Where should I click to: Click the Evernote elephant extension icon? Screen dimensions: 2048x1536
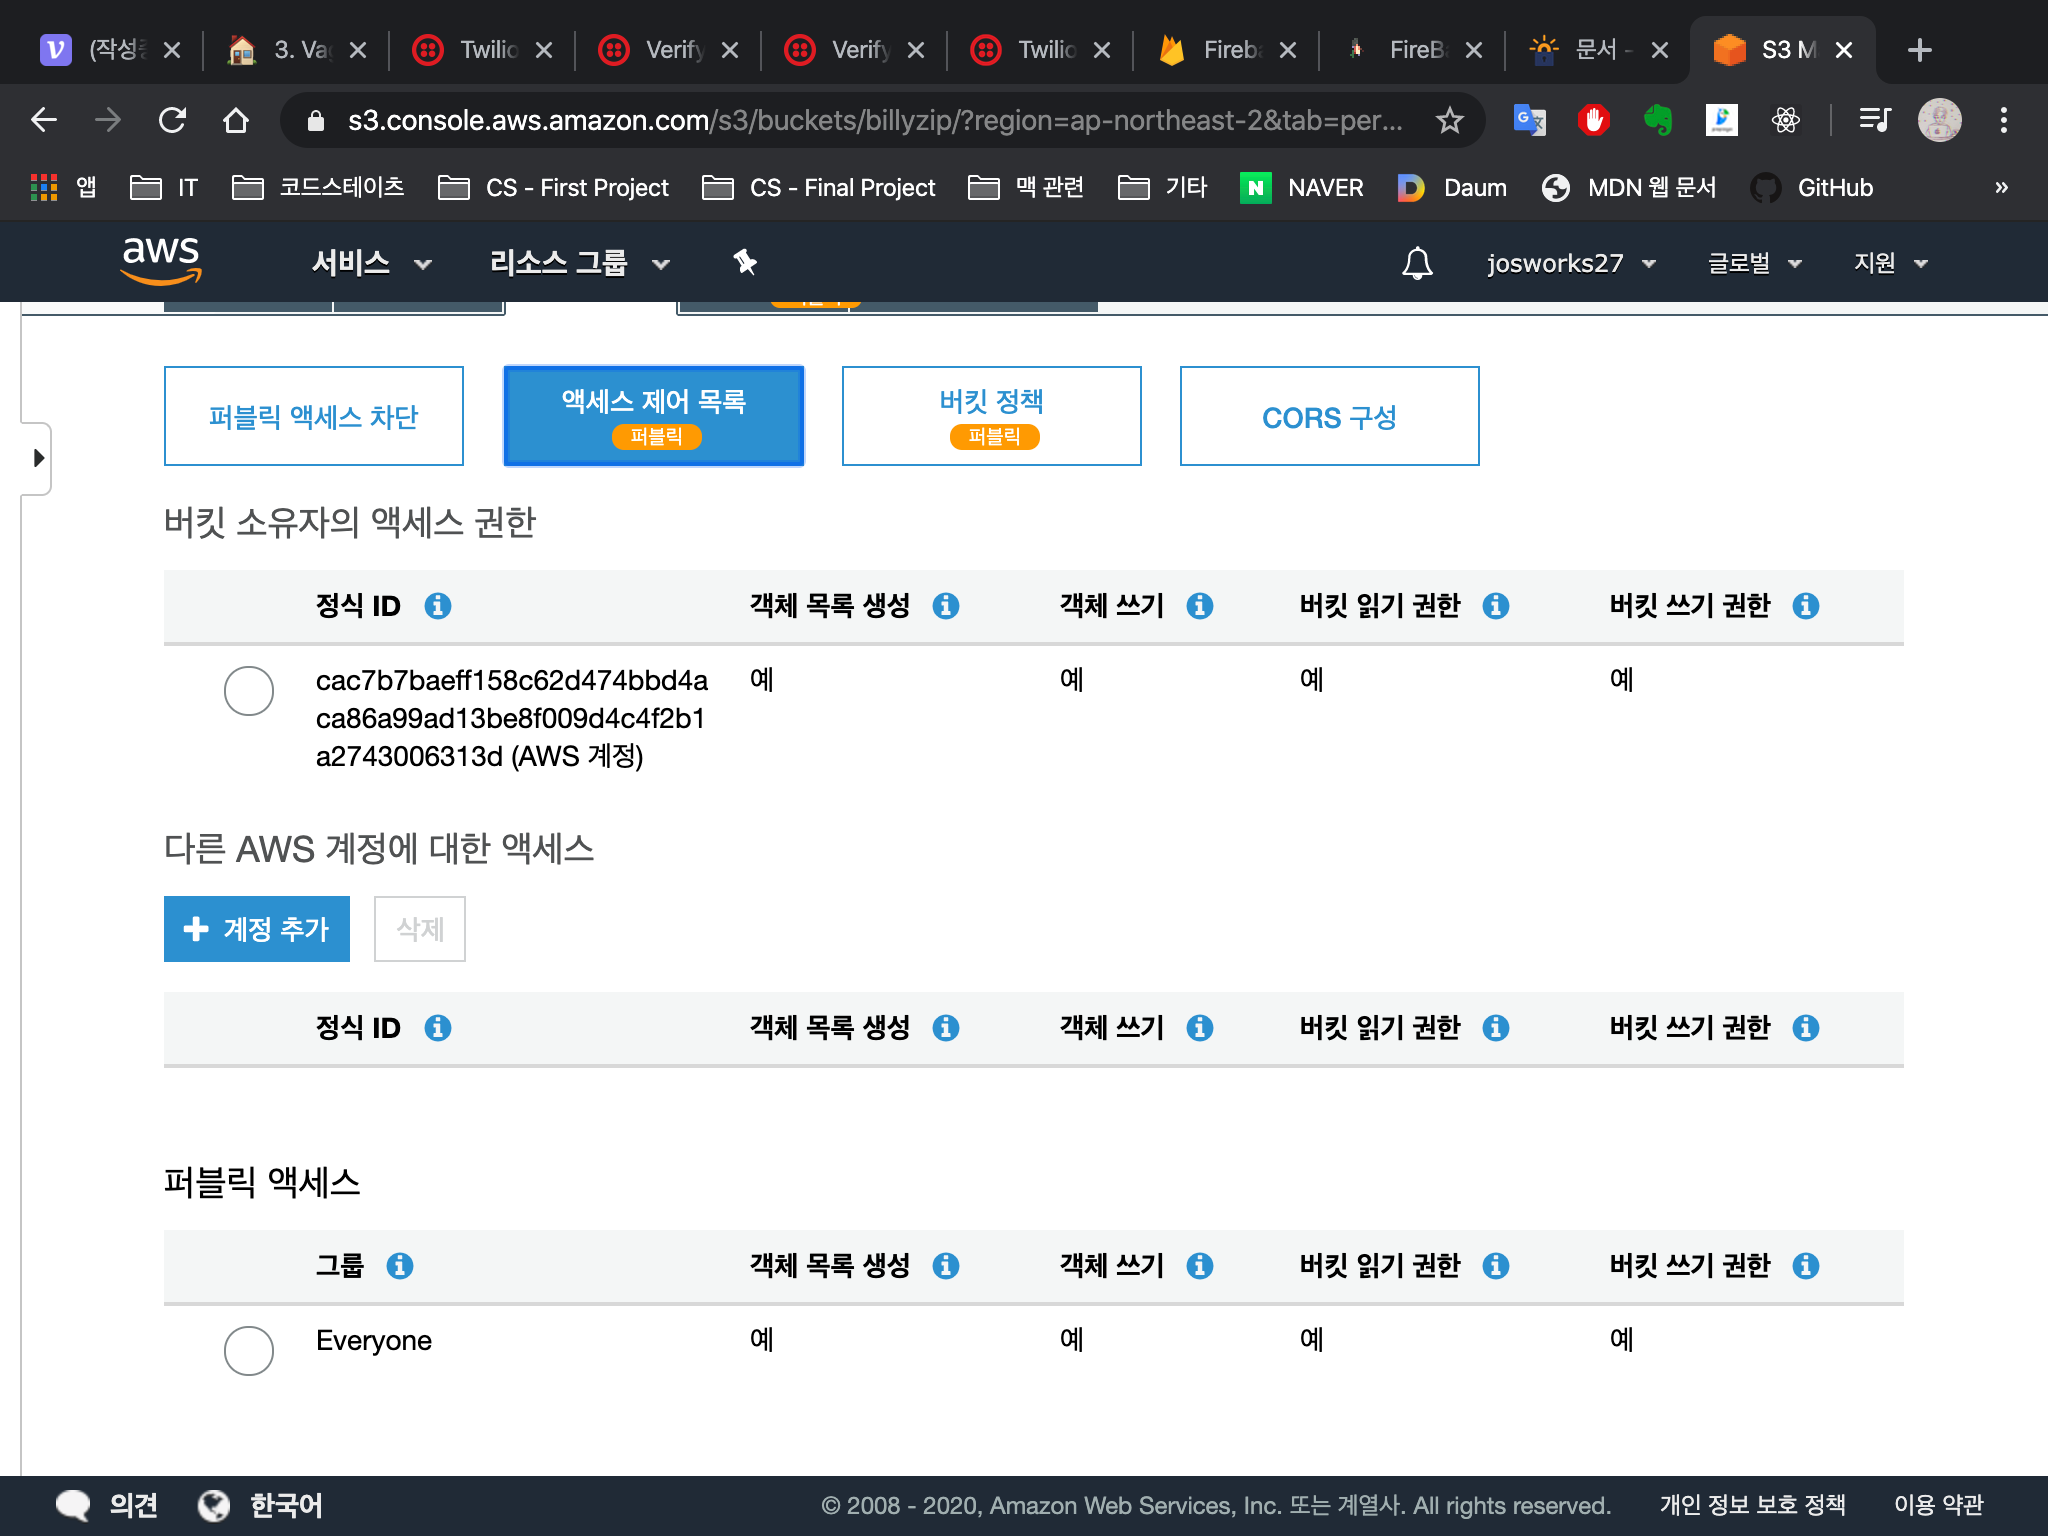(1657, 121)
